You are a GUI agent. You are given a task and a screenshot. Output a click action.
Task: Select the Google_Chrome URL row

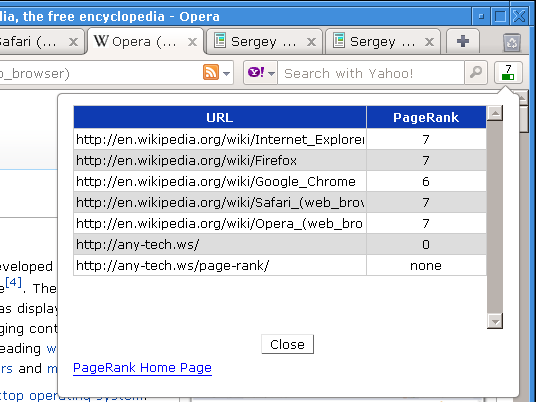coord(220,181)
